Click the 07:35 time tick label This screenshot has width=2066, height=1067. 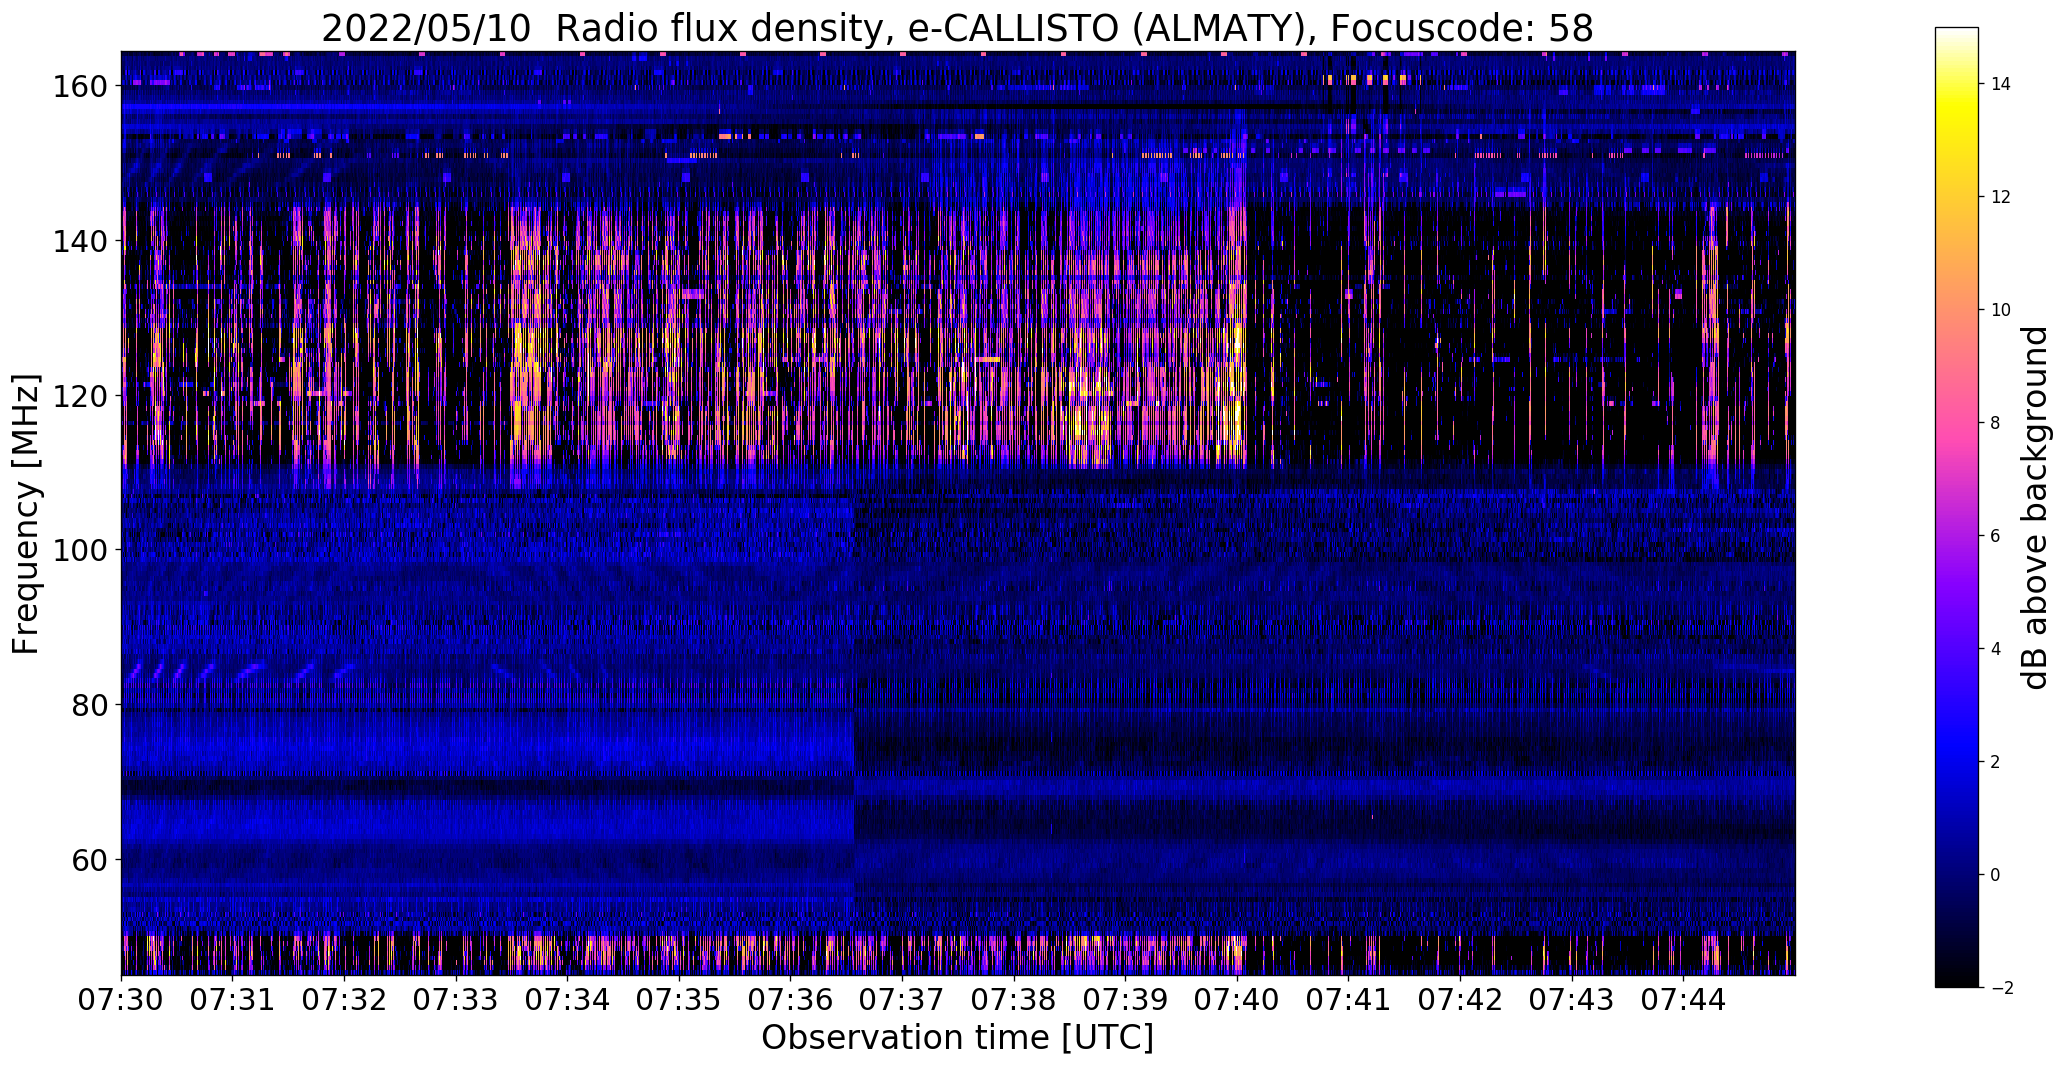pyautogui.click(x=679, y=1000)
